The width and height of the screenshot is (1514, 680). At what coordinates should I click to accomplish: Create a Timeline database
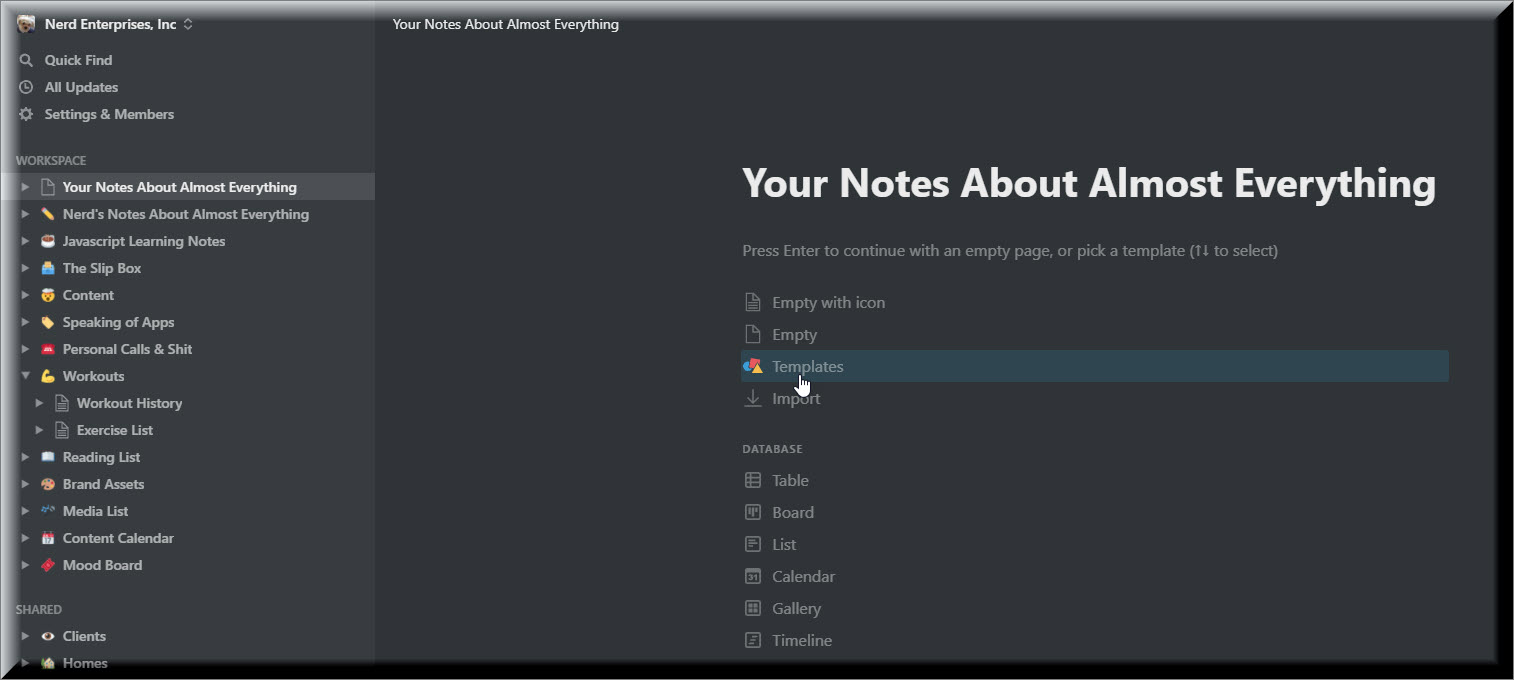802,640
